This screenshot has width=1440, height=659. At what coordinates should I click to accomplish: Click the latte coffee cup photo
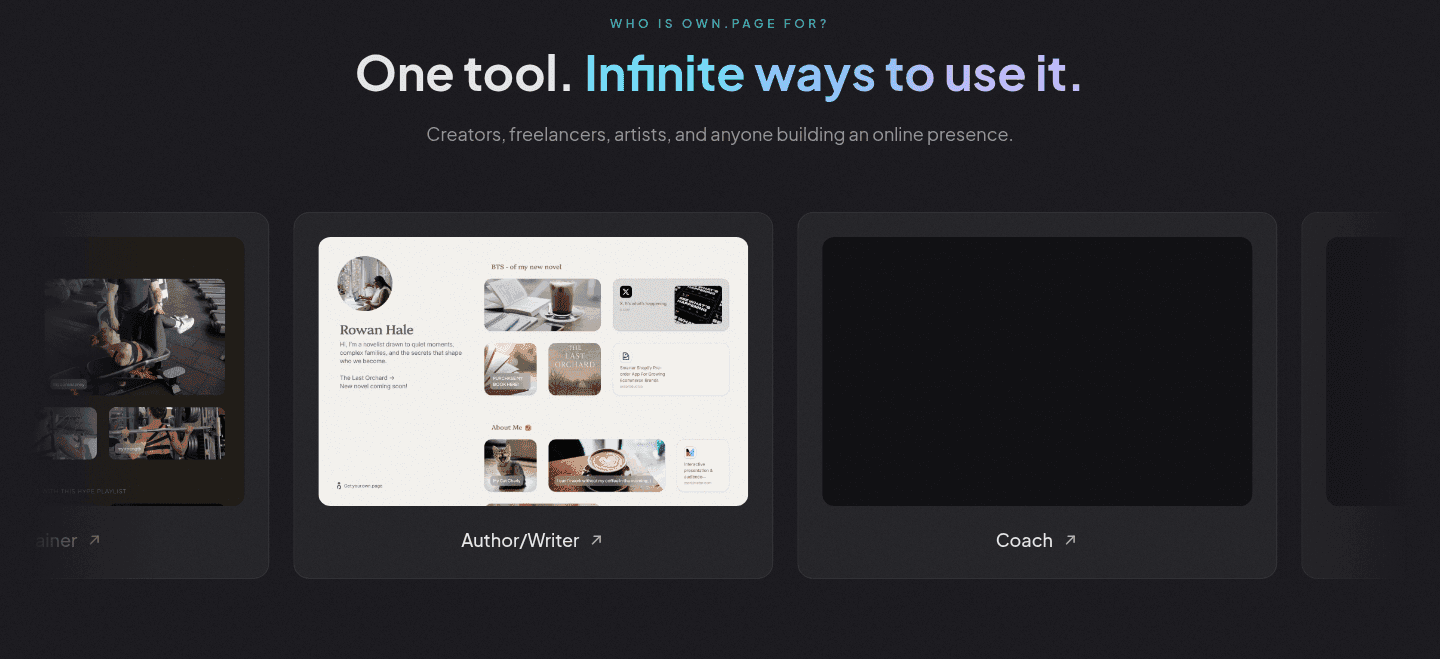(x=606, y=465)
